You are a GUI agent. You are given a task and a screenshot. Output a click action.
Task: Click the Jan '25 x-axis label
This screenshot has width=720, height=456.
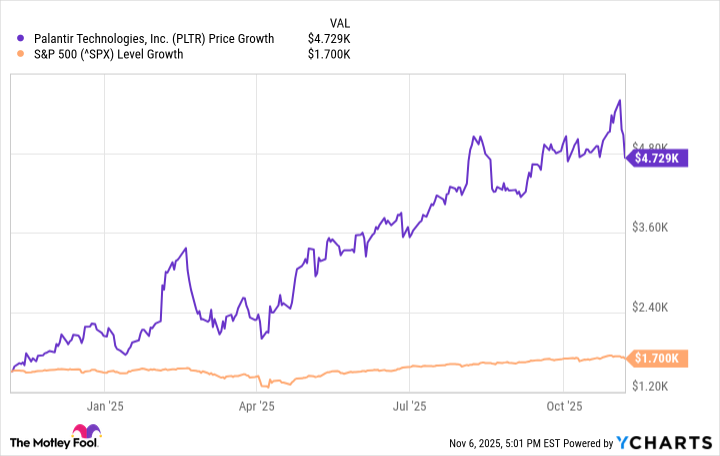[x=105, y=406]
